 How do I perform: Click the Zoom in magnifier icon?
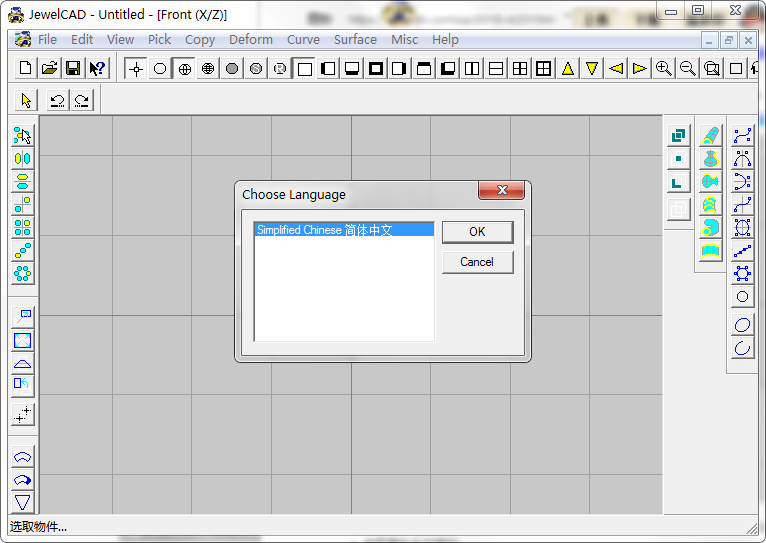pos(663,69)
